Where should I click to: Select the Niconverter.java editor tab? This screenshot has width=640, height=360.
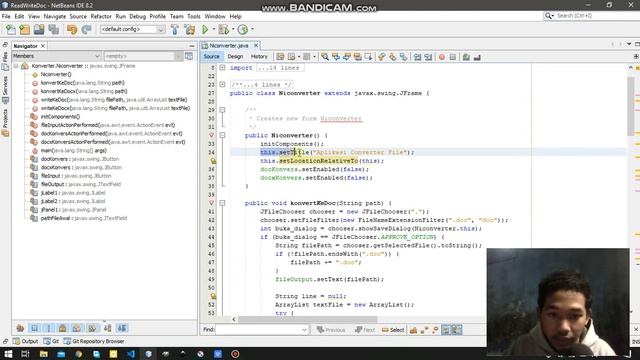click(x=229, y=46)
